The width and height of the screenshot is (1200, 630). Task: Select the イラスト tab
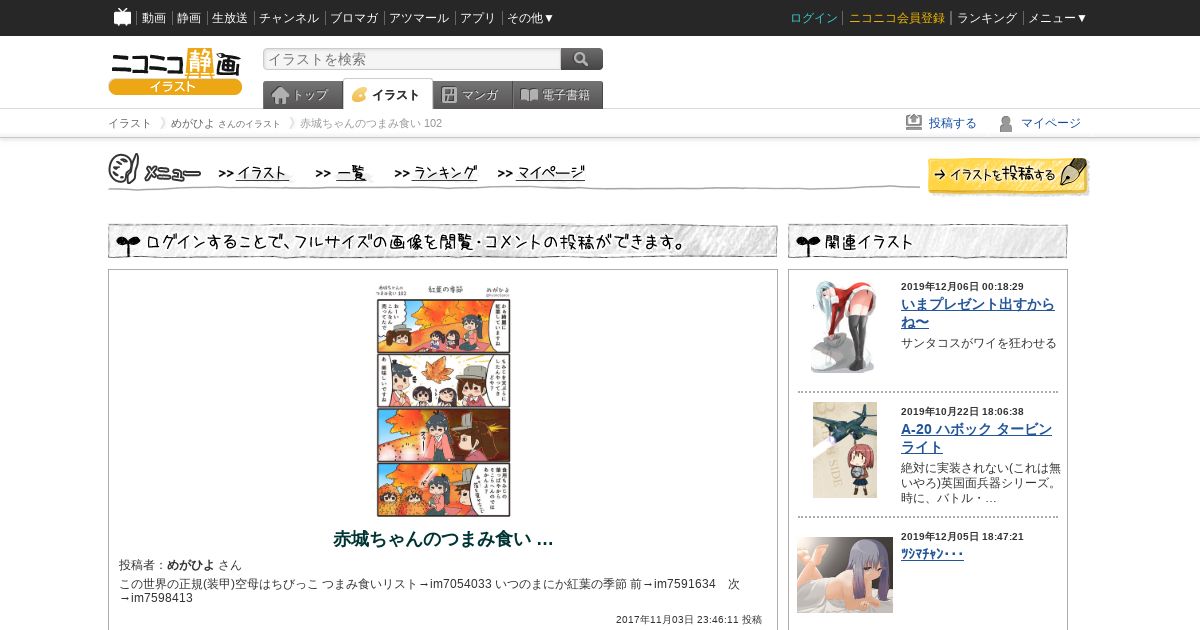click(x=388, y=94)
